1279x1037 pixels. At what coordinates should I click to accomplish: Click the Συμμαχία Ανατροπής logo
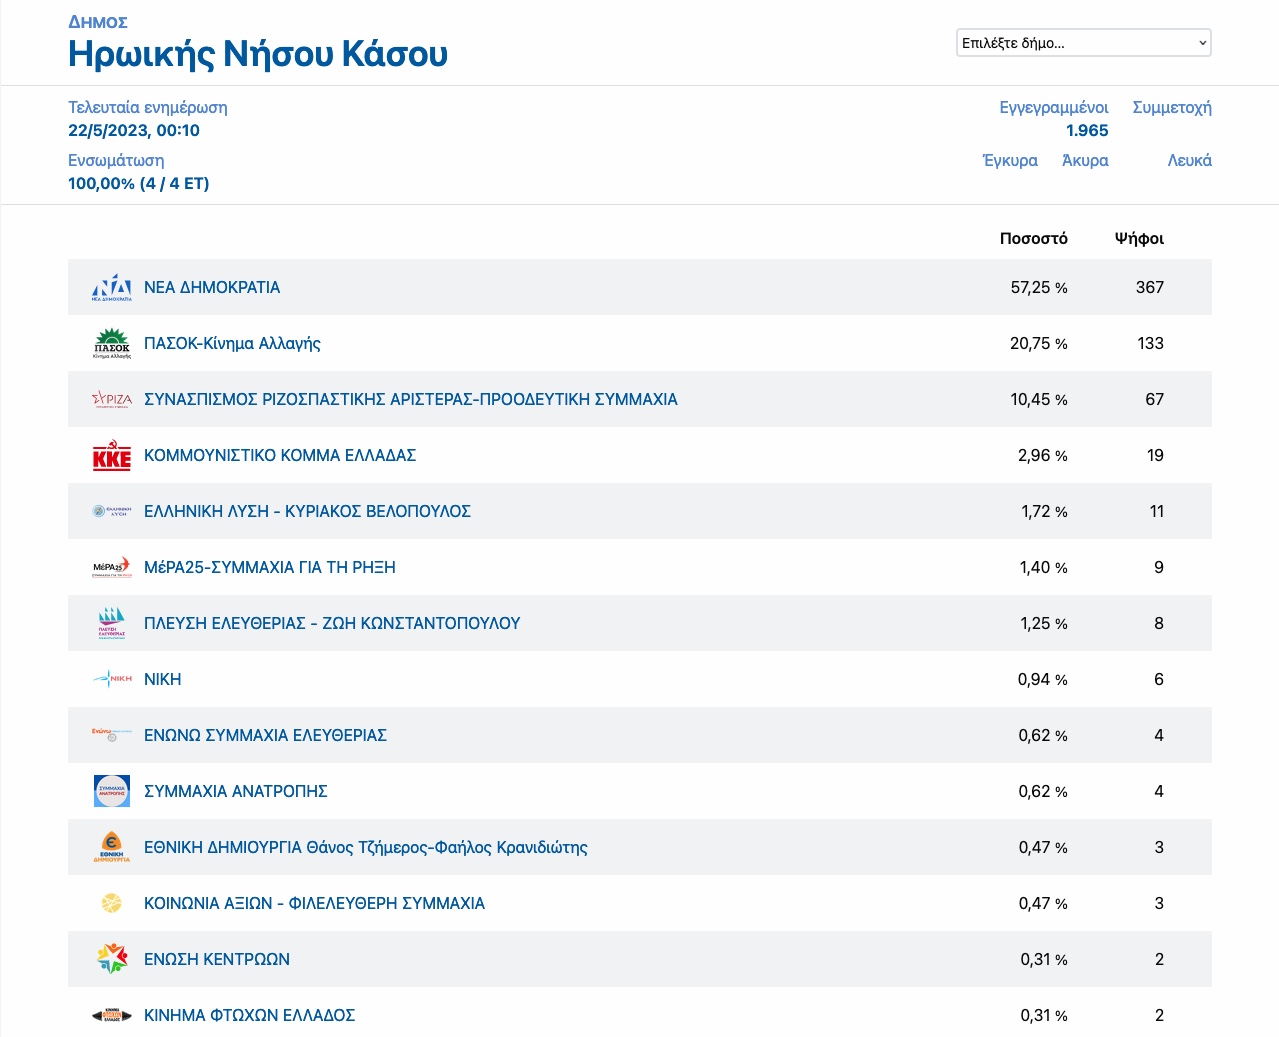[x=112, y=791]
